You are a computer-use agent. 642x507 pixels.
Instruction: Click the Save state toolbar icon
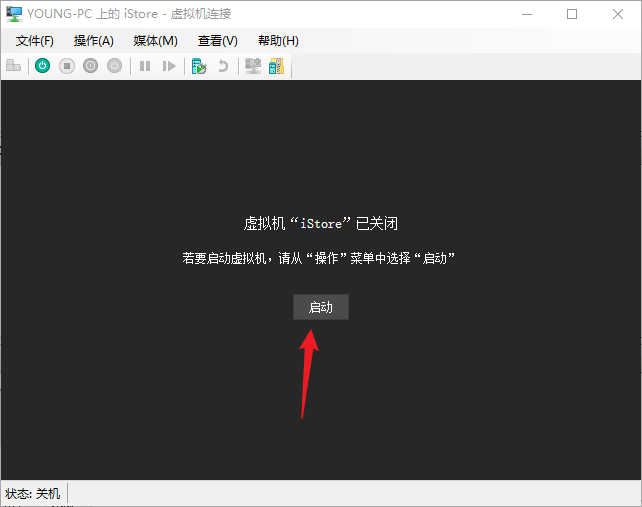115,66
